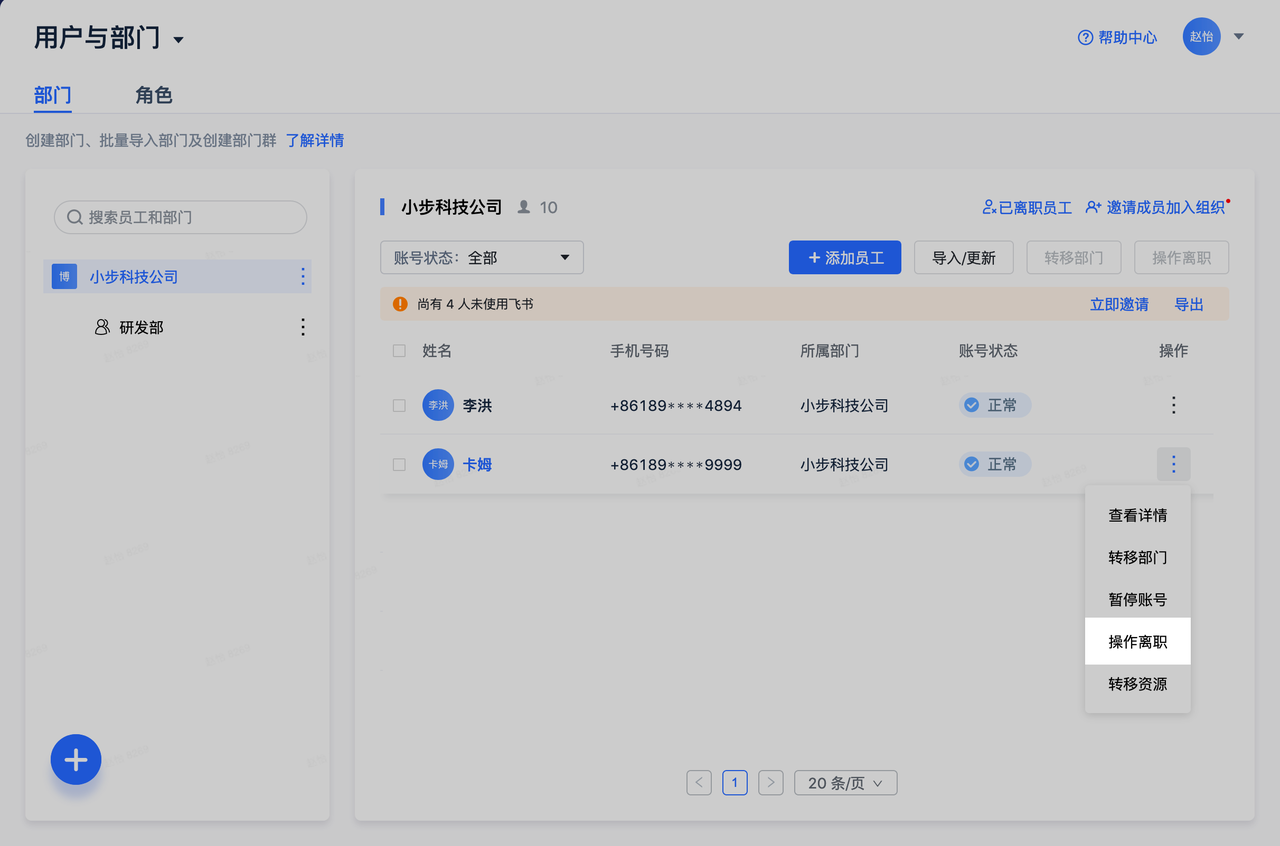Open more options for 小步科技公司 in sidebar
The image size is (1280, 846).
click(x=303, y=277)
